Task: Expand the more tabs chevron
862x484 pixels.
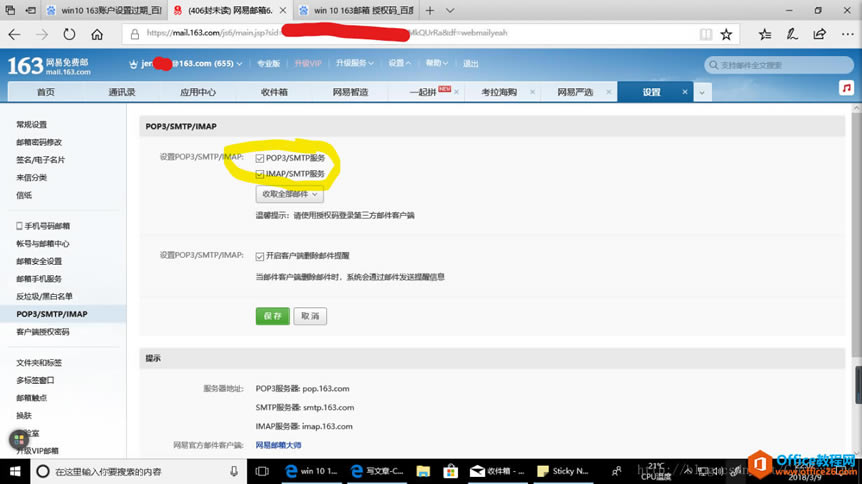Action: pos(702,92)
